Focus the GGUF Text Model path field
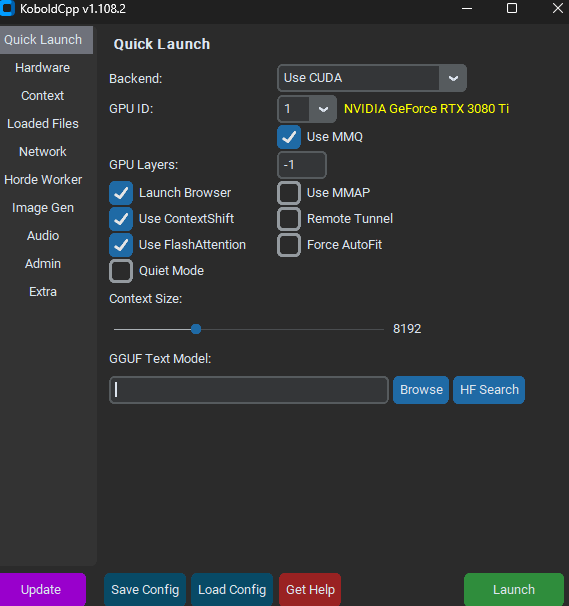 pos(249,390)
